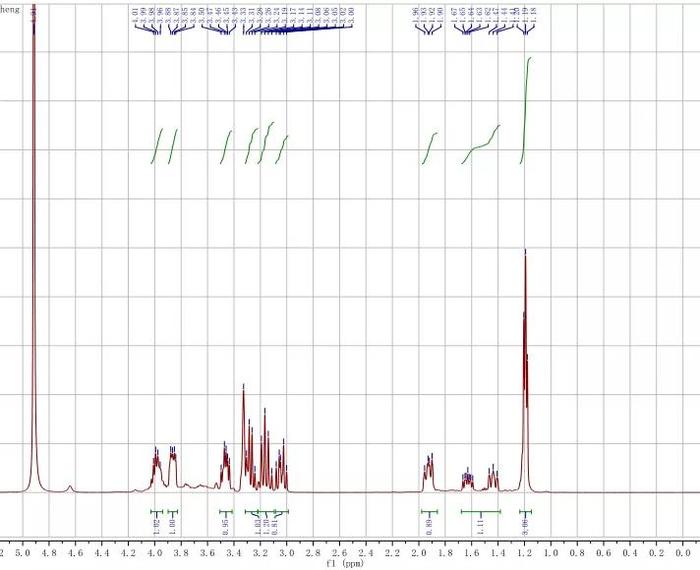This screenshot has width=700, height=570.
Task: Select the multiplet at 3.98 ppm
Action: (x=156, y=469)
